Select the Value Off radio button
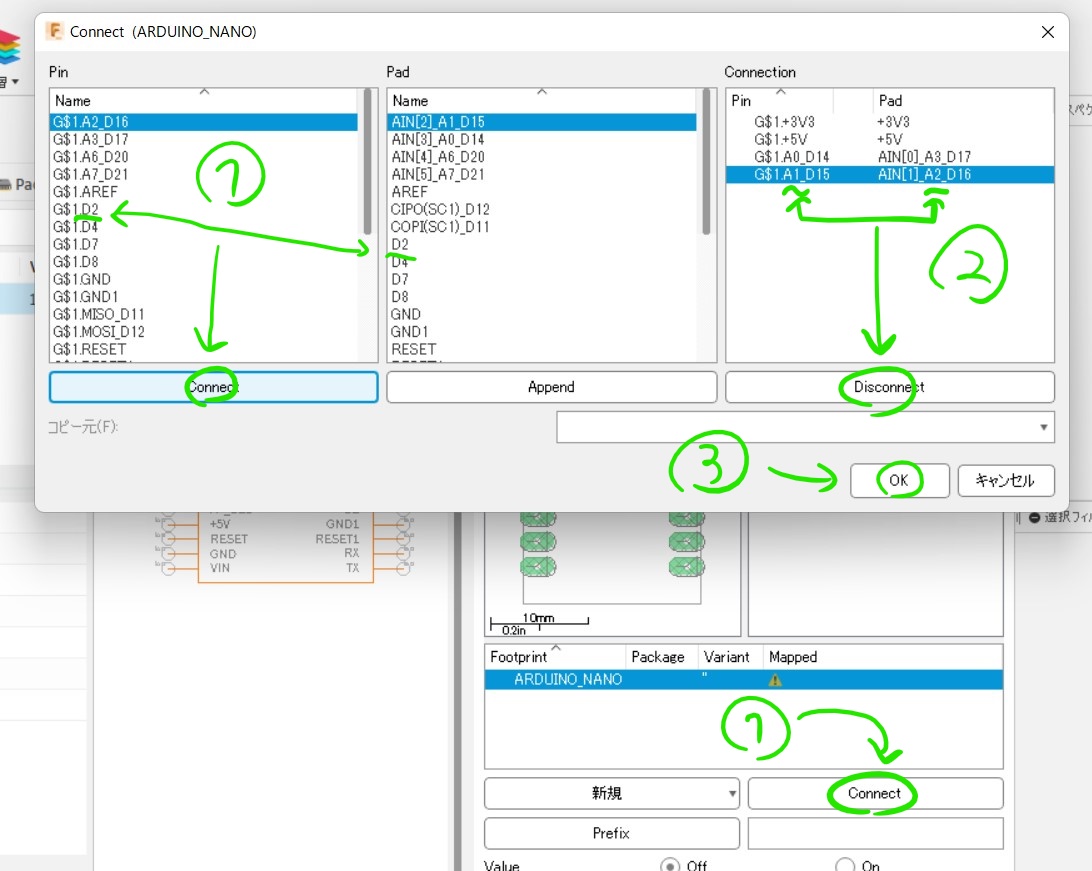 [669, 865]
